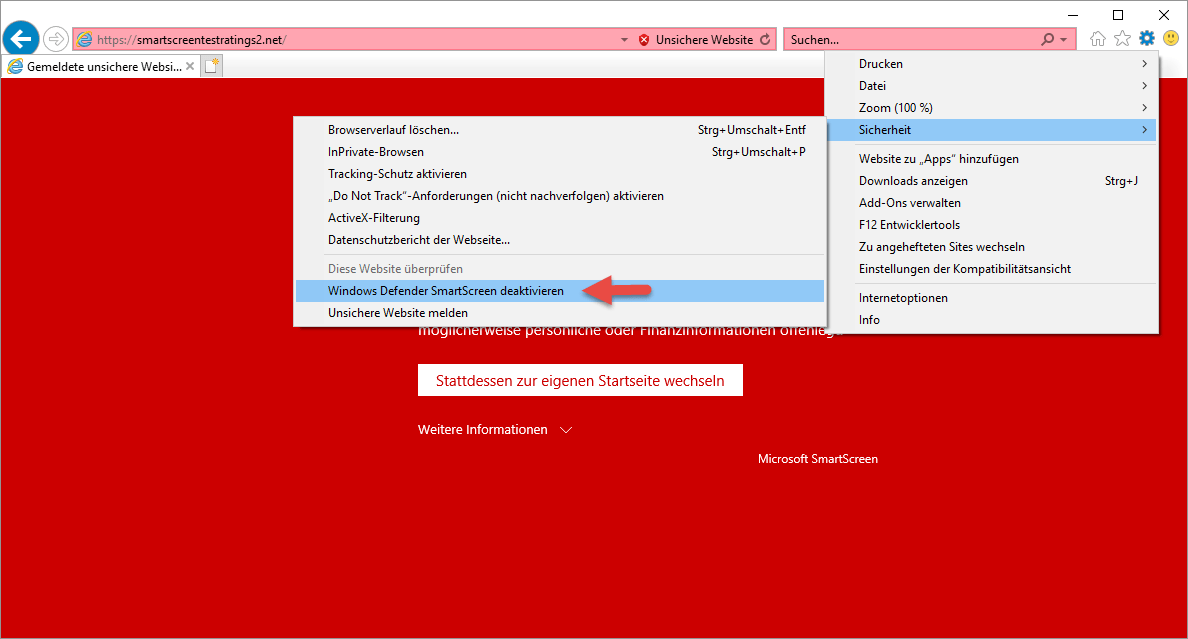This screenshot has height=639, width=1188.
Task: Open a new tab button
Action: coord(212,66)
